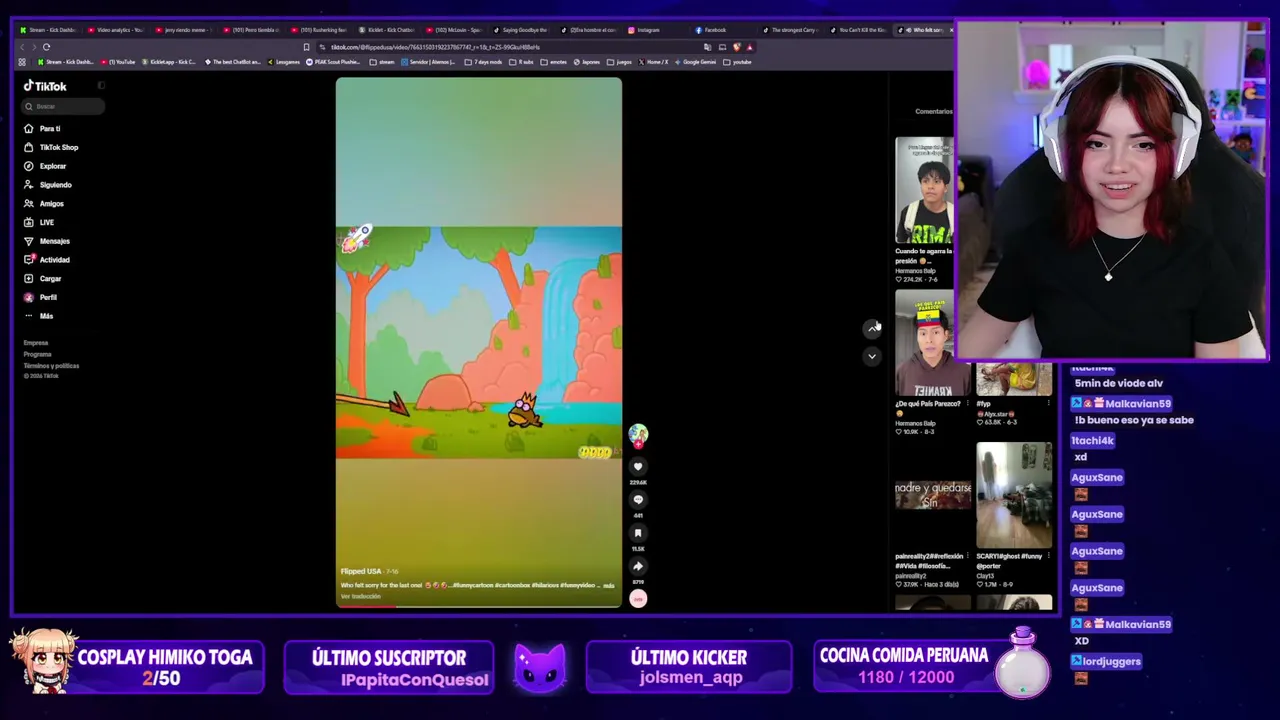Save video with the bookmark icon
The height and width of the screenshot is (720, 1280).
pos(638,533)
